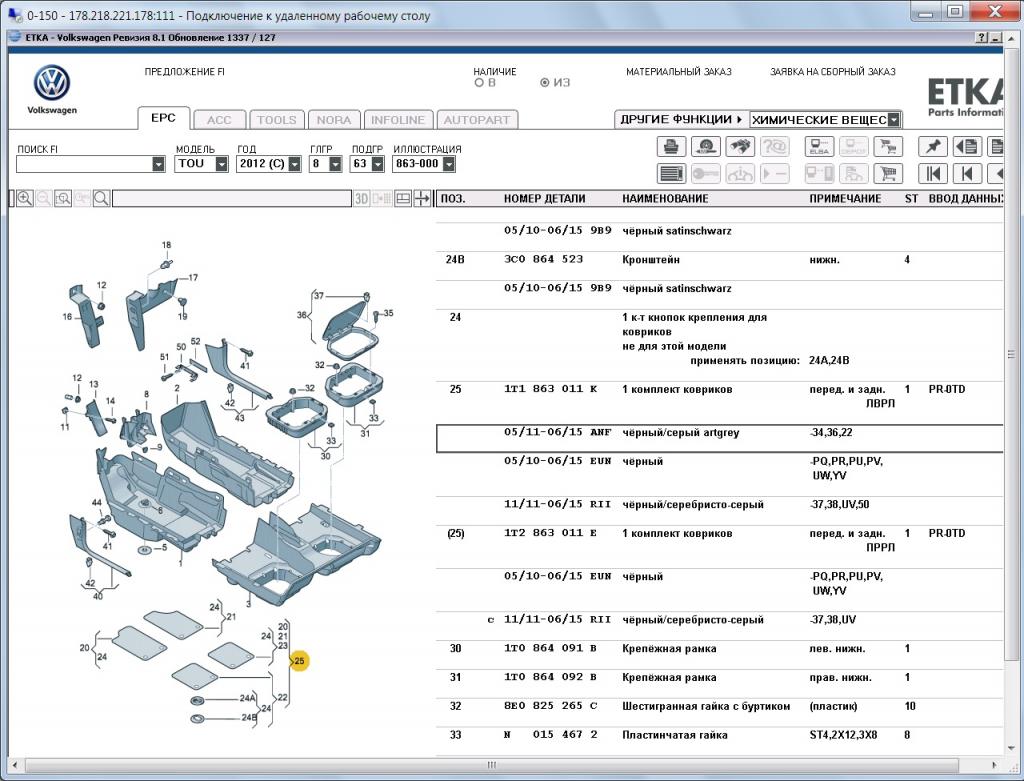Click the ELBA toolbar icon
1024x781 pixels.
coord(819,146)
